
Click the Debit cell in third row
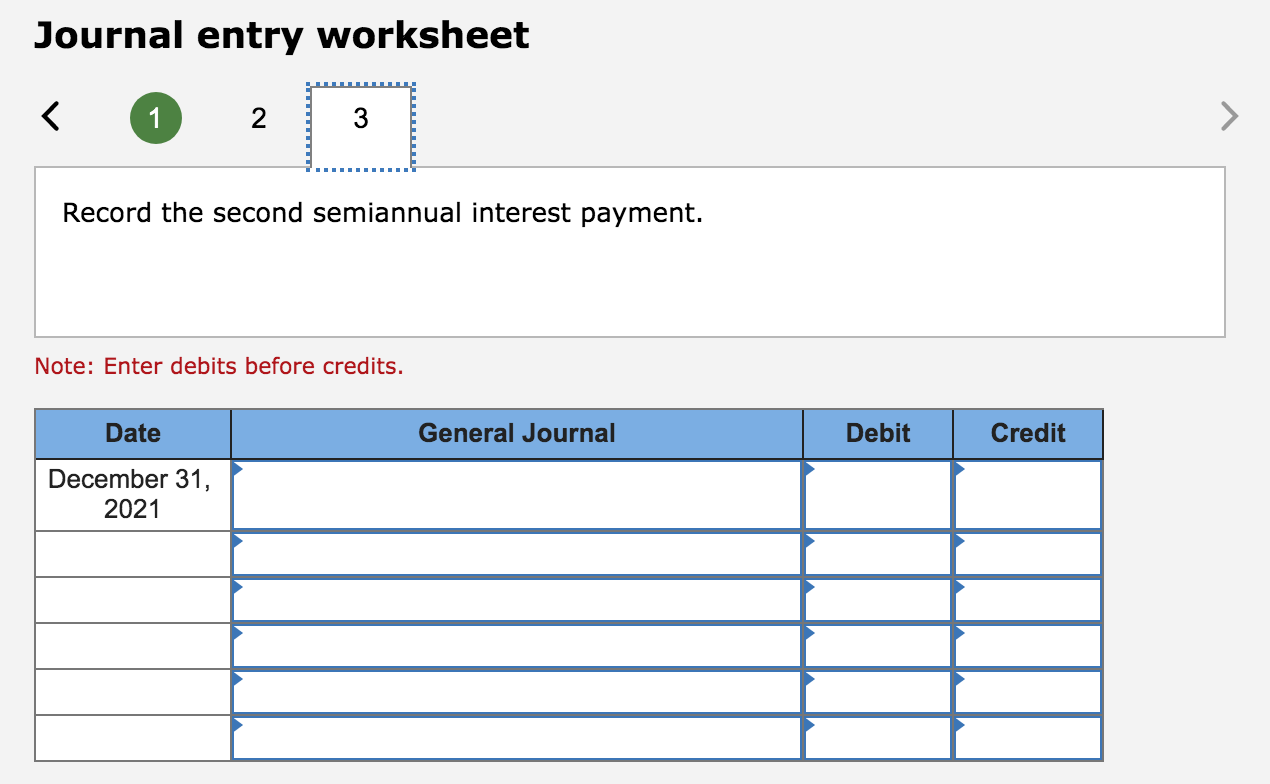point(878,600)
